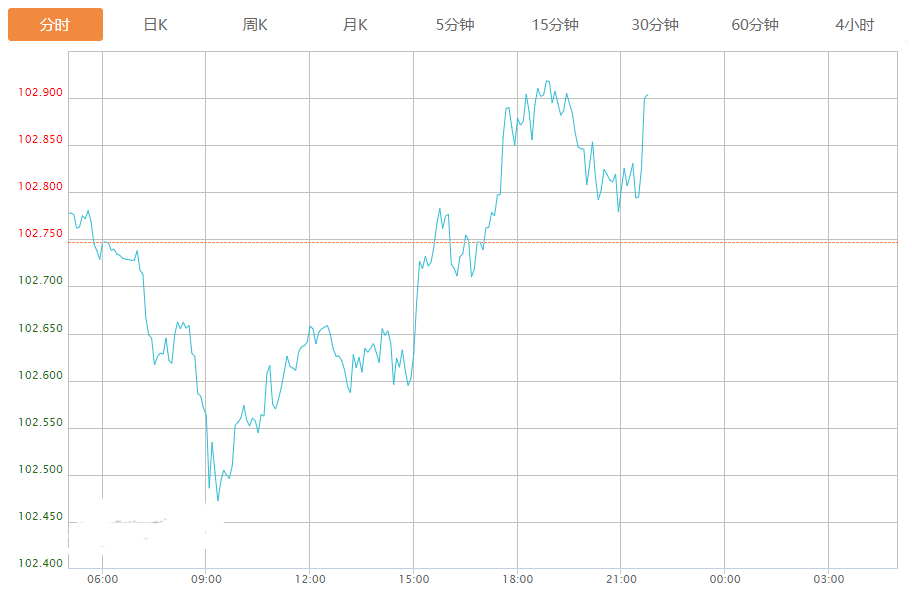Image resolution: width=912 pixels, height=598 pixels.
Task: Click the 102.900 price axis label
Action: 40,93
